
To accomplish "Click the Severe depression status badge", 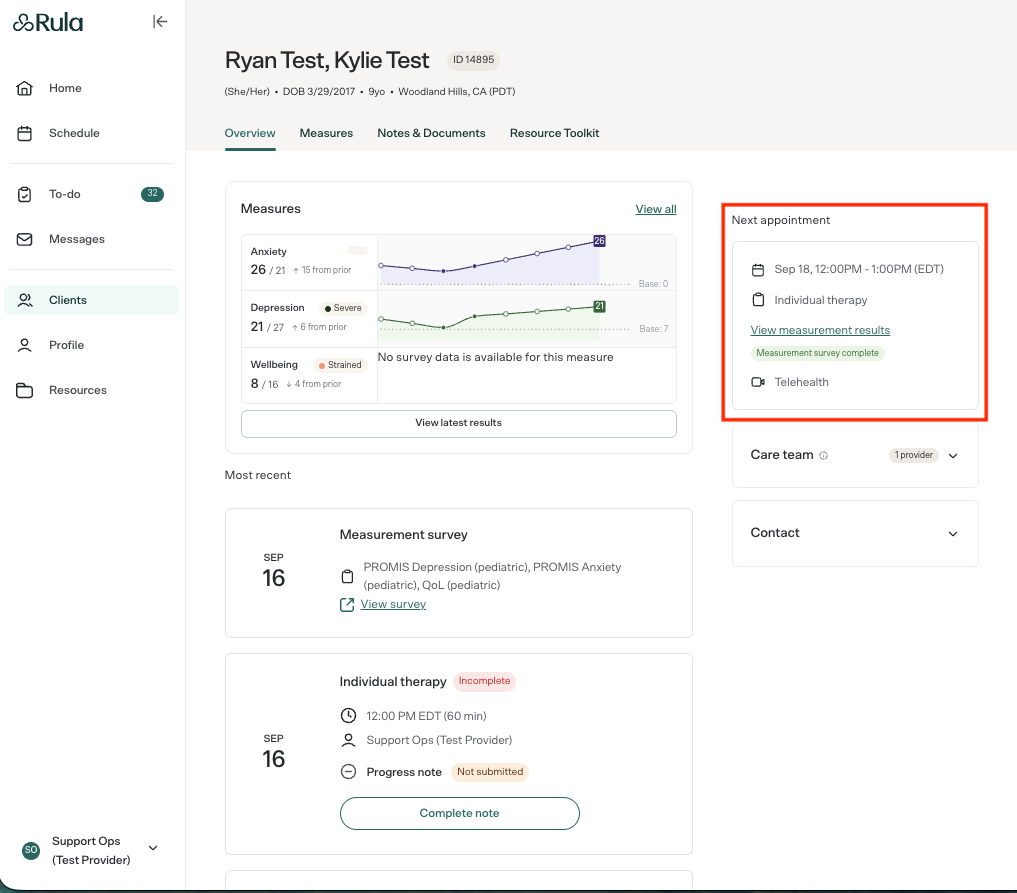I will tap(342, 308).
